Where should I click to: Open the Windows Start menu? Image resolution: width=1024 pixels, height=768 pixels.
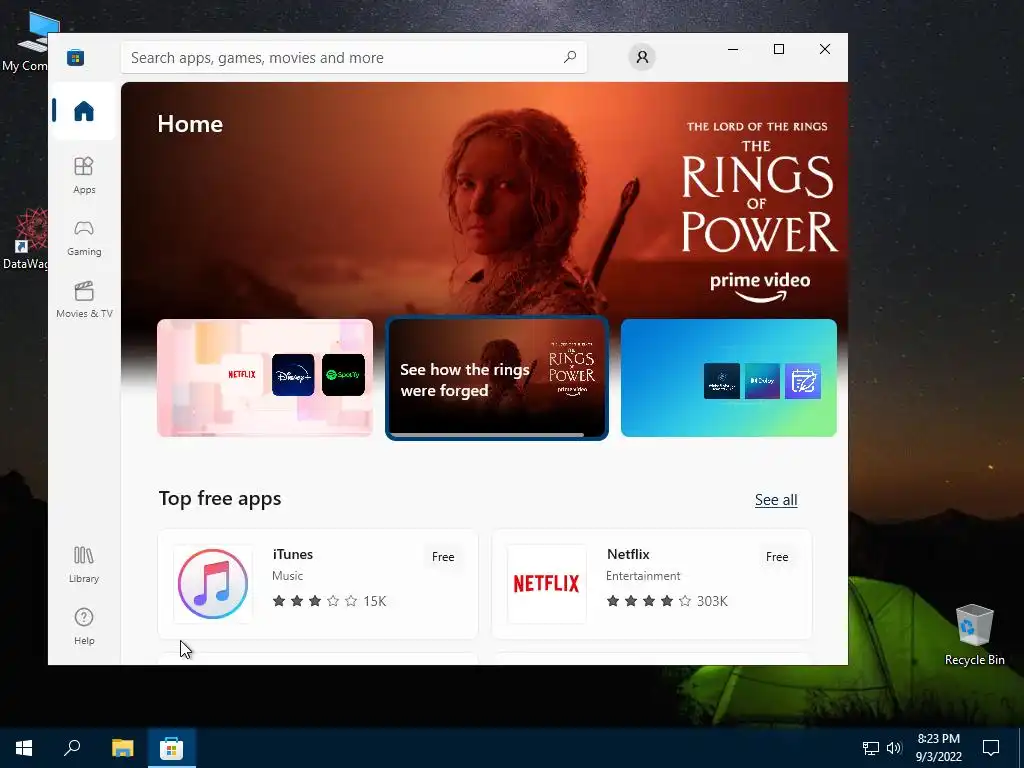(24, 748)
